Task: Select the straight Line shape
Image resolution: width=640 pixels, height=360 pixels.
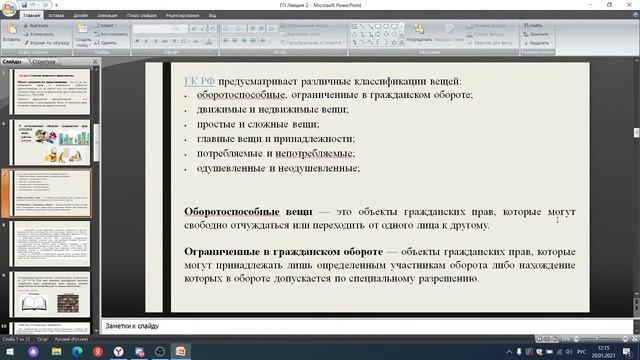Action: [362, 27]
